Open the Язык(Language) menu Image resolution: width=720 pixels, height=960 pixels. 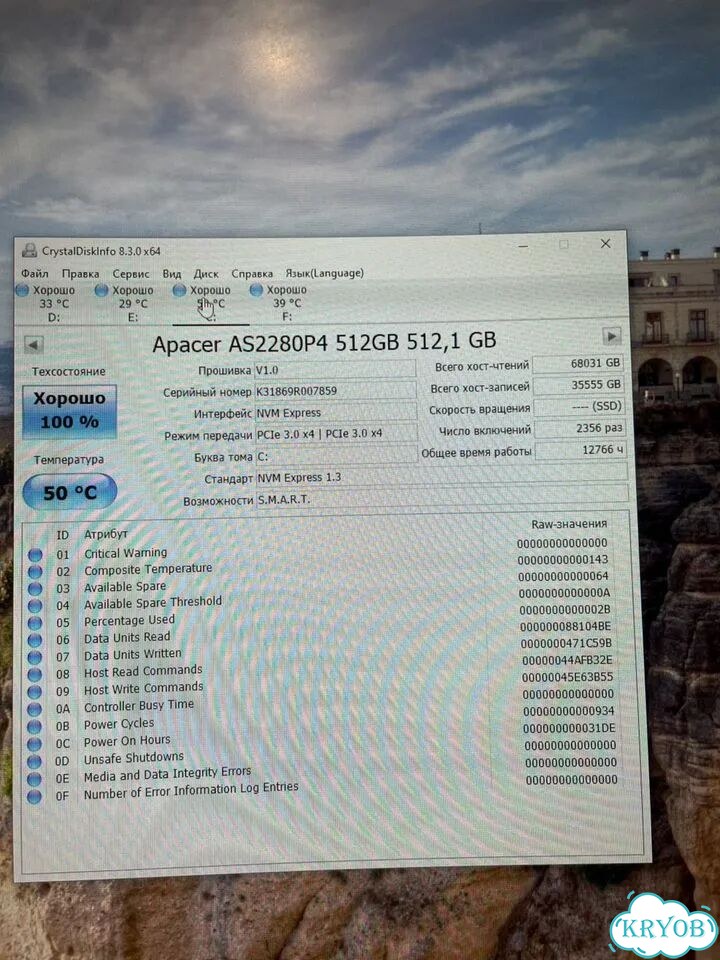pos(324,273)
